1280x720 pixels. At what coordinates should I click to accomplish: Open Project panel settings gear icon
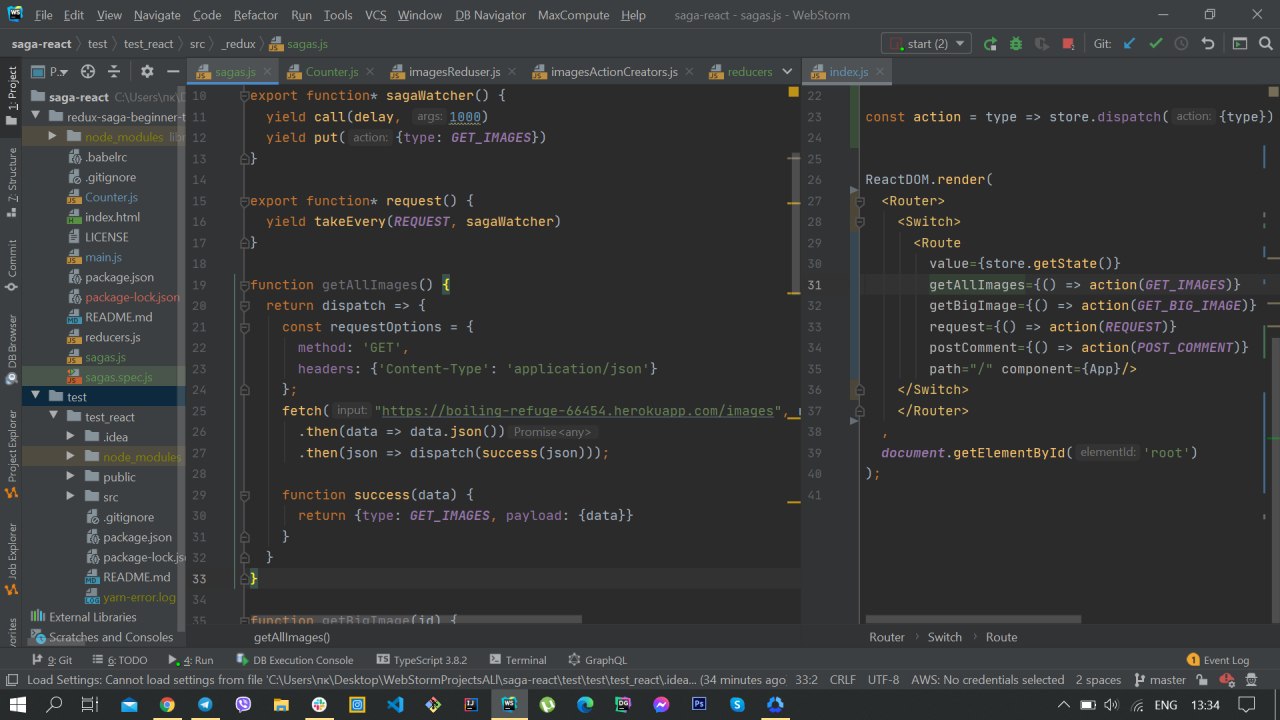pyautogui.click(x=147, y=72)
